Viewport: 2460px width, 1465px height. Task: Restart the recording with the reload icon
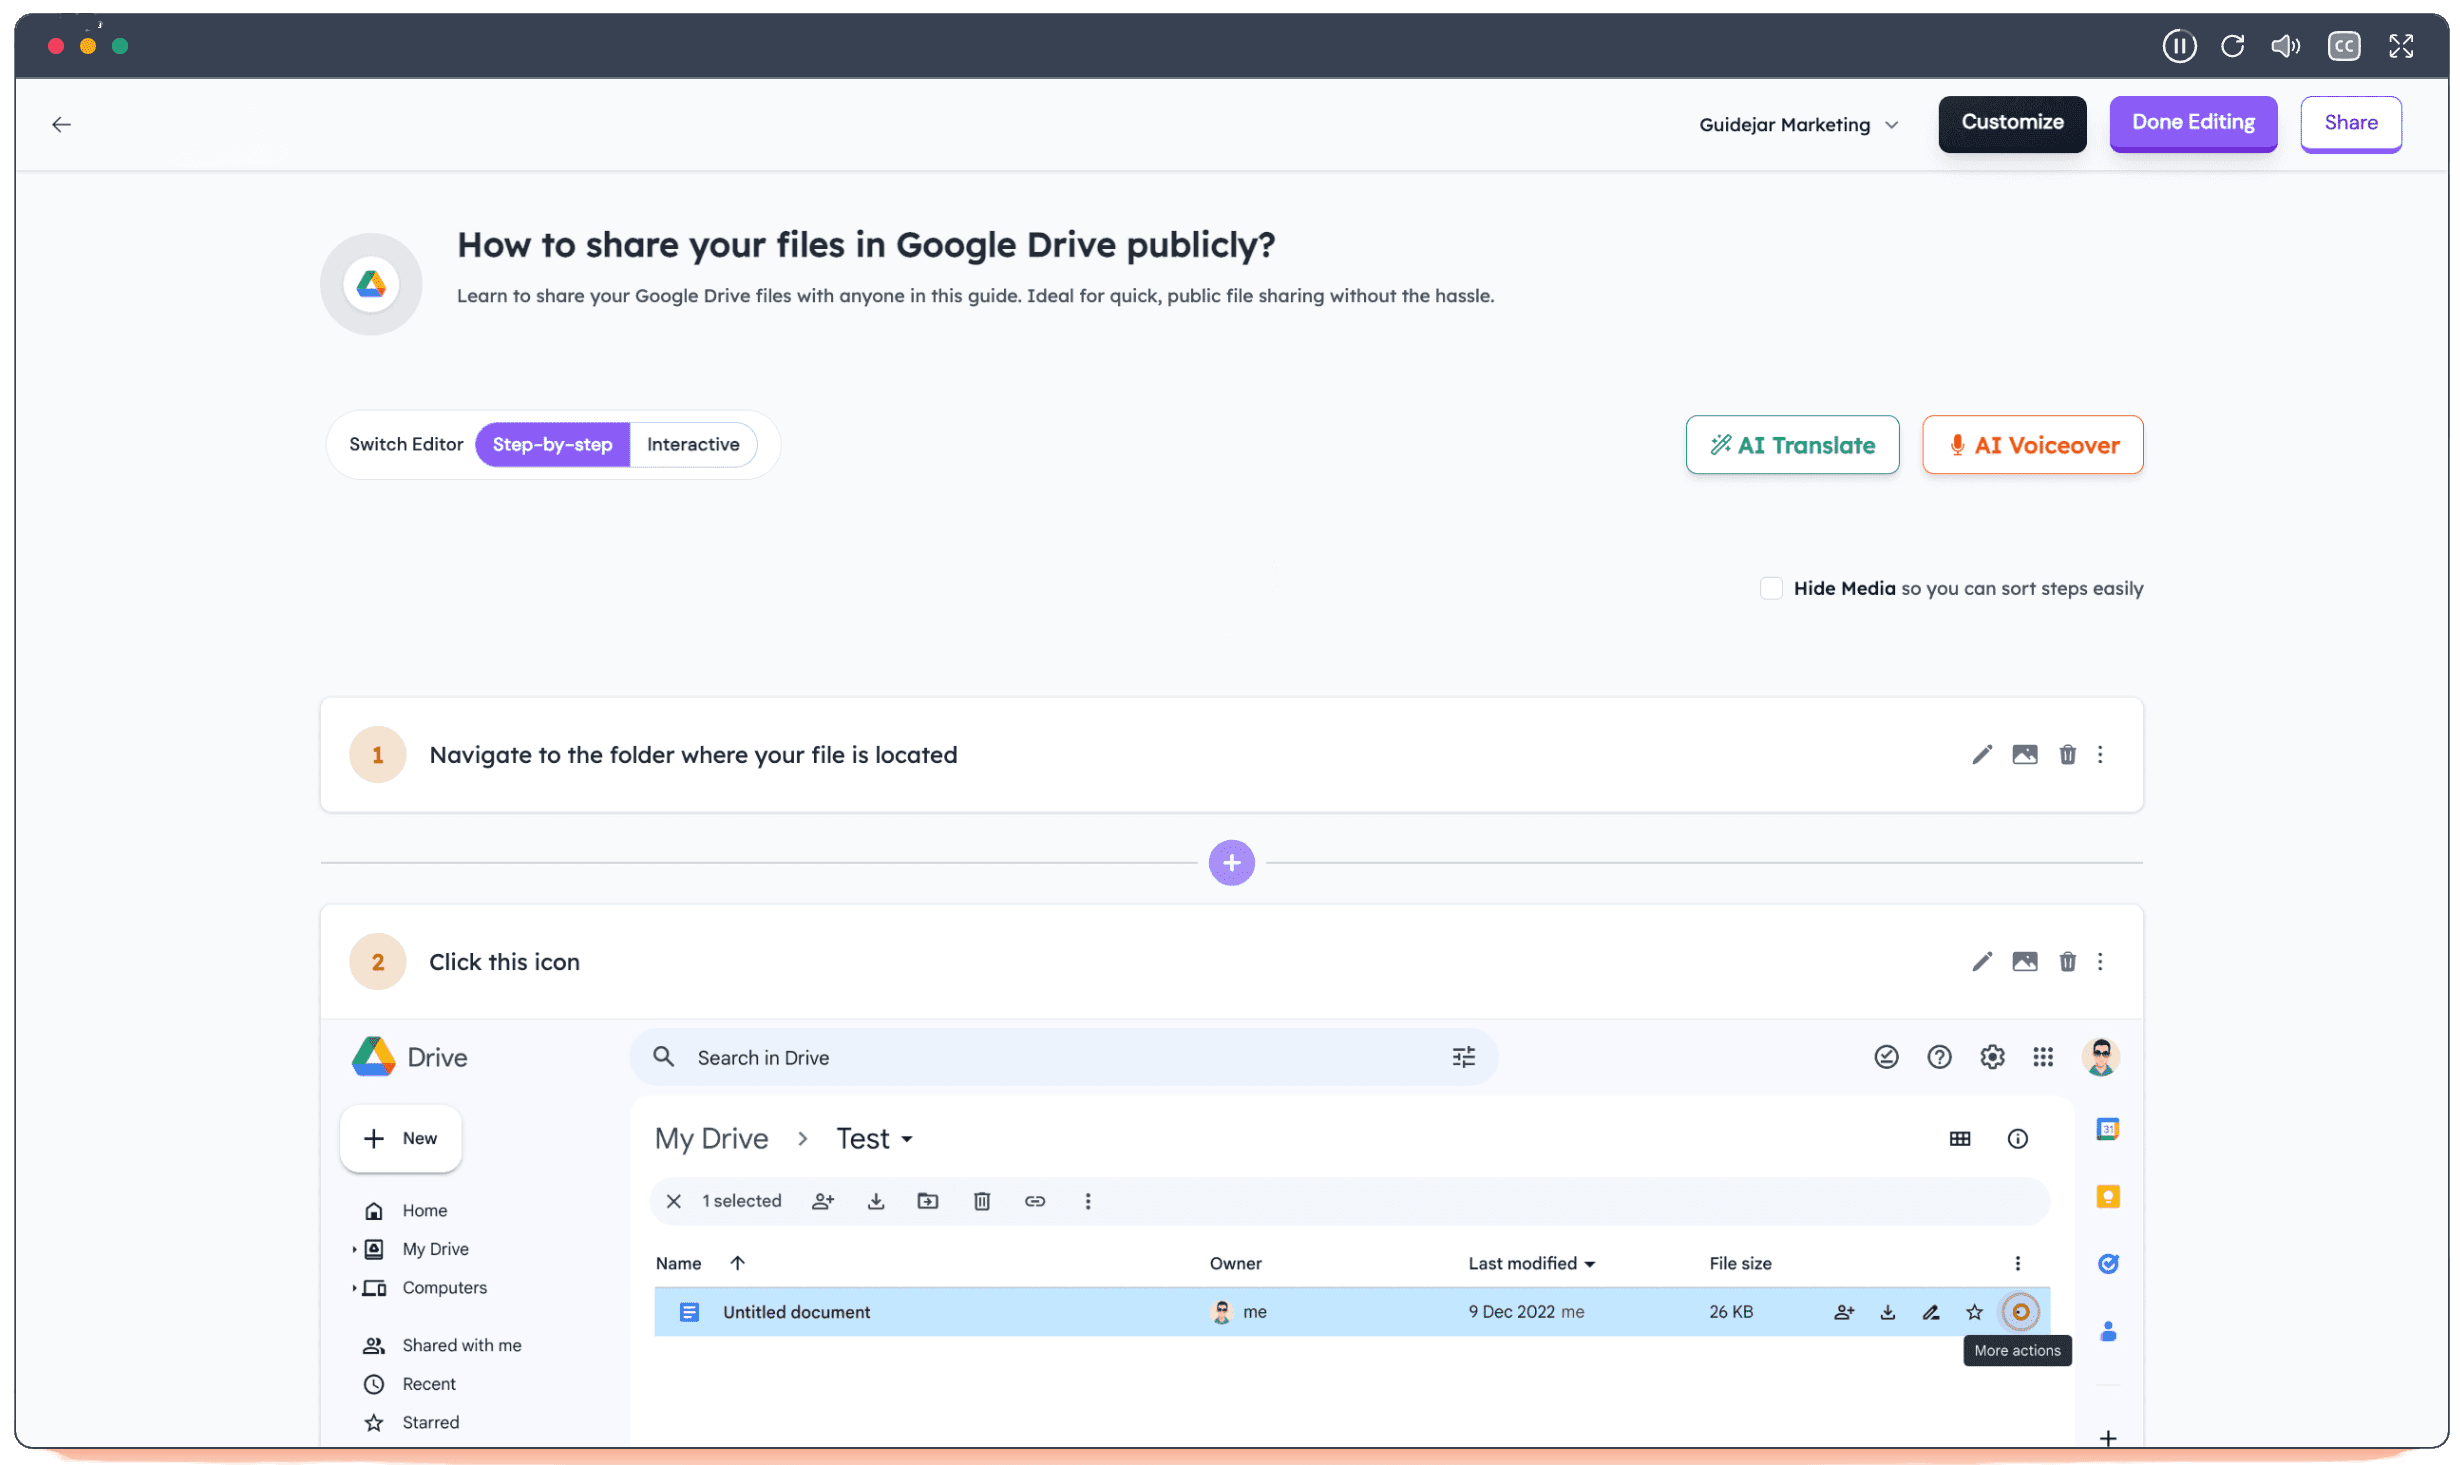[x=2233, y=45]
